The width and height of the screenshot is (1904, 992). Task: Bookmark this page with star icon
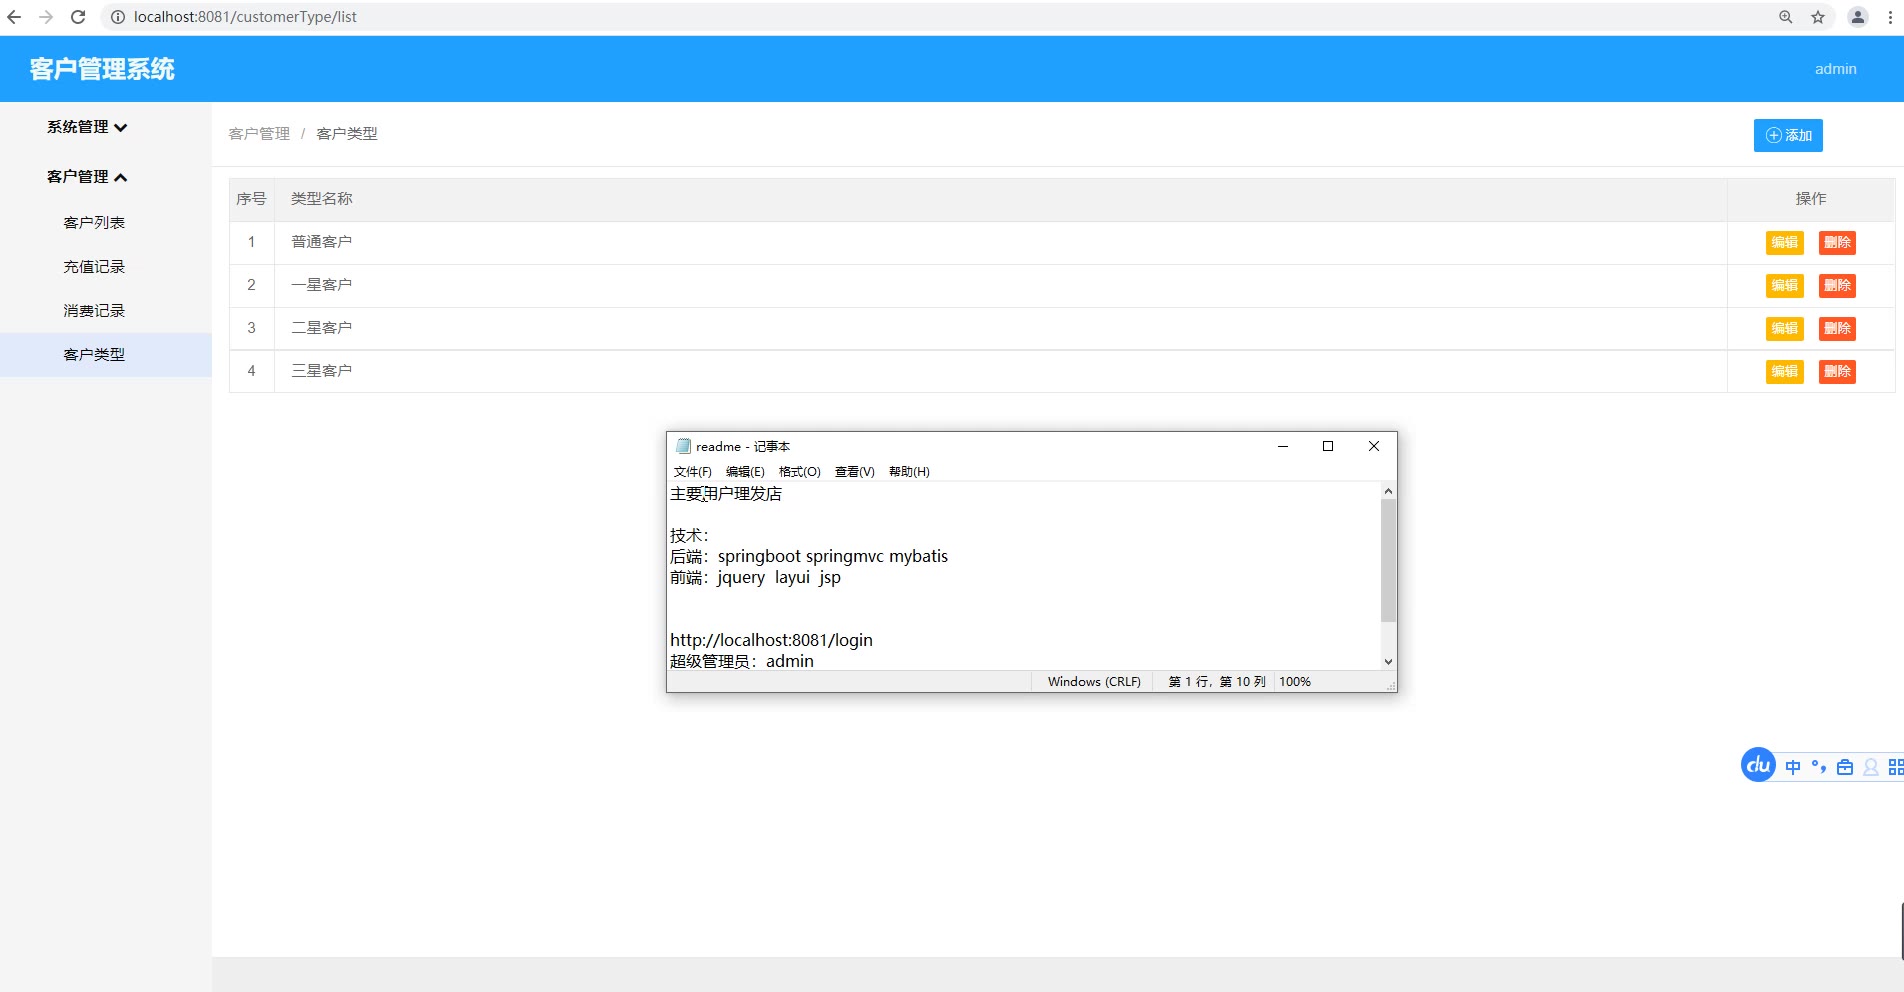click(1818, 17)
